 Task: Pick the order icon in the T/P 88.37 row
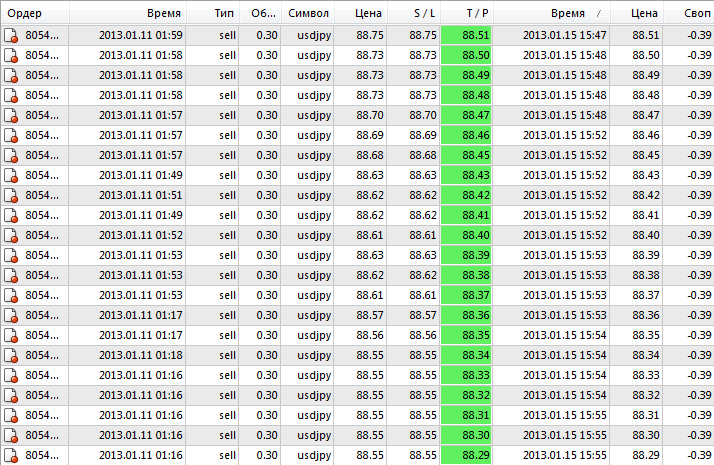[x=11, y=296]
